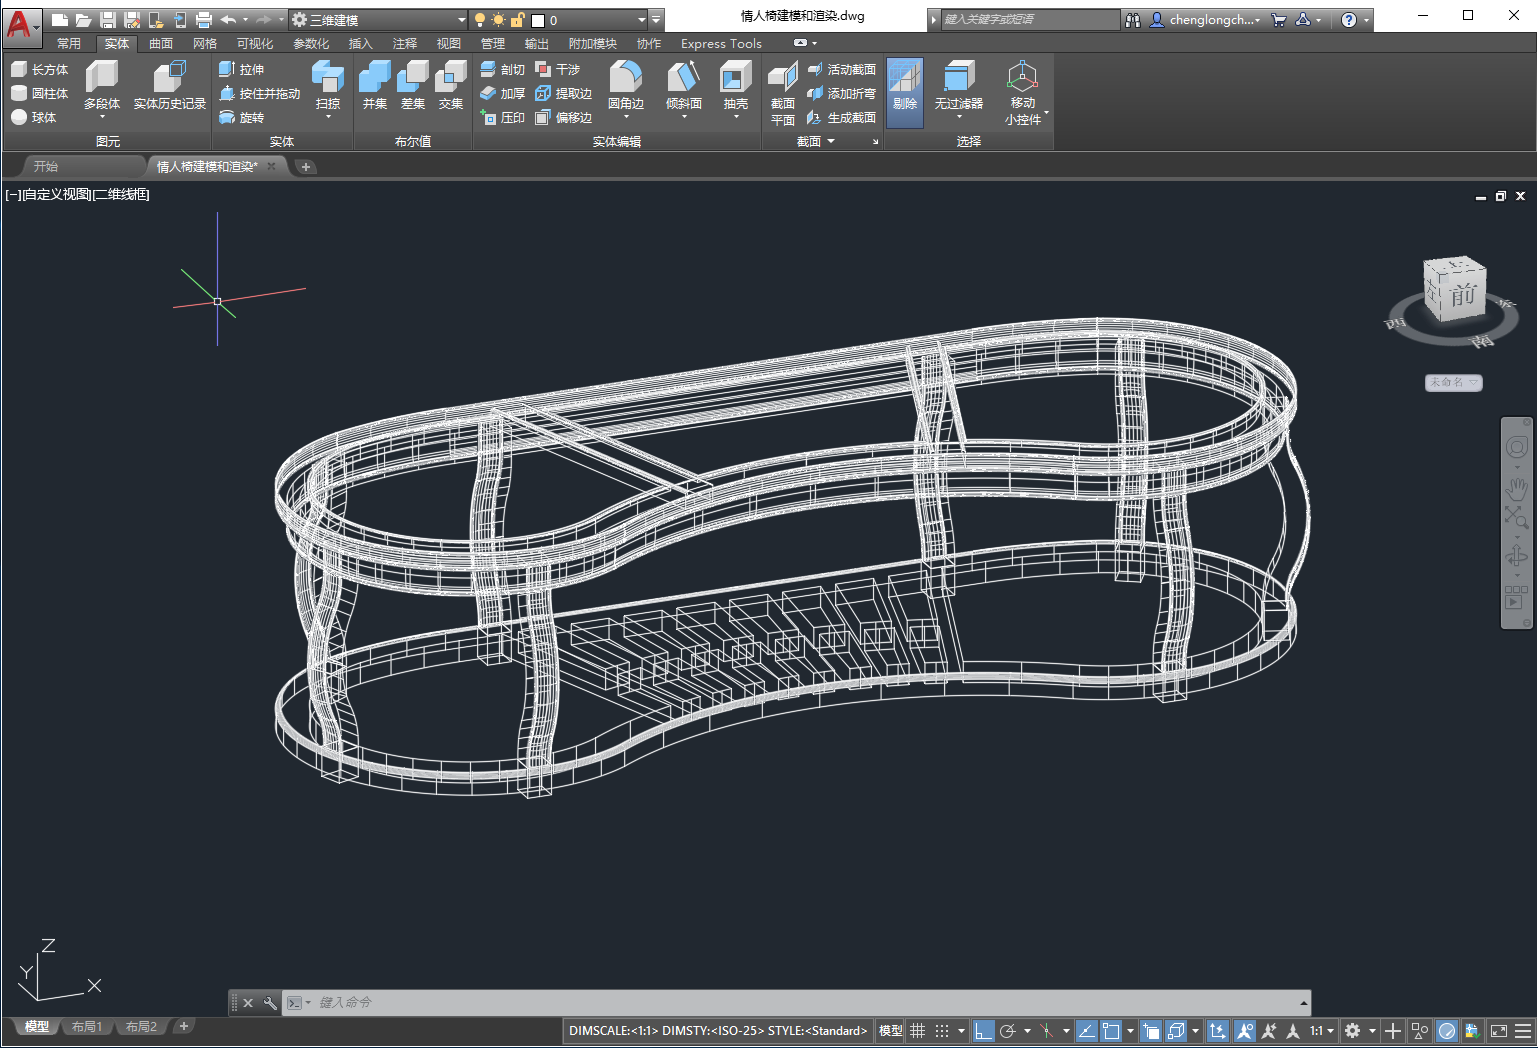Apply the 并集 (Union) boolean operation

click(374, 83)
